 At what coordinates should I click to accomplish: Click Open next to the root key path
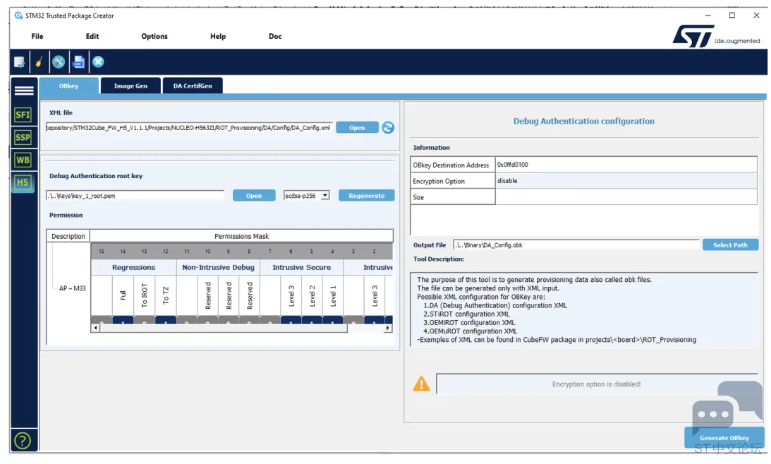[254, 196]
